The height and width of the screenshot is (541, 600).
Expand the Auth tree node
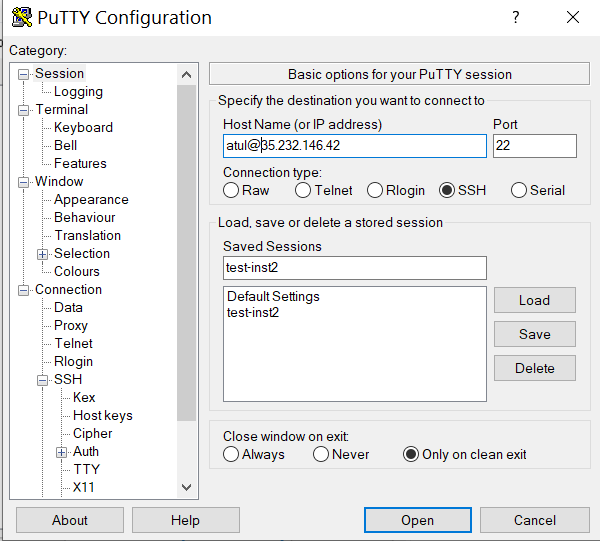61,453
